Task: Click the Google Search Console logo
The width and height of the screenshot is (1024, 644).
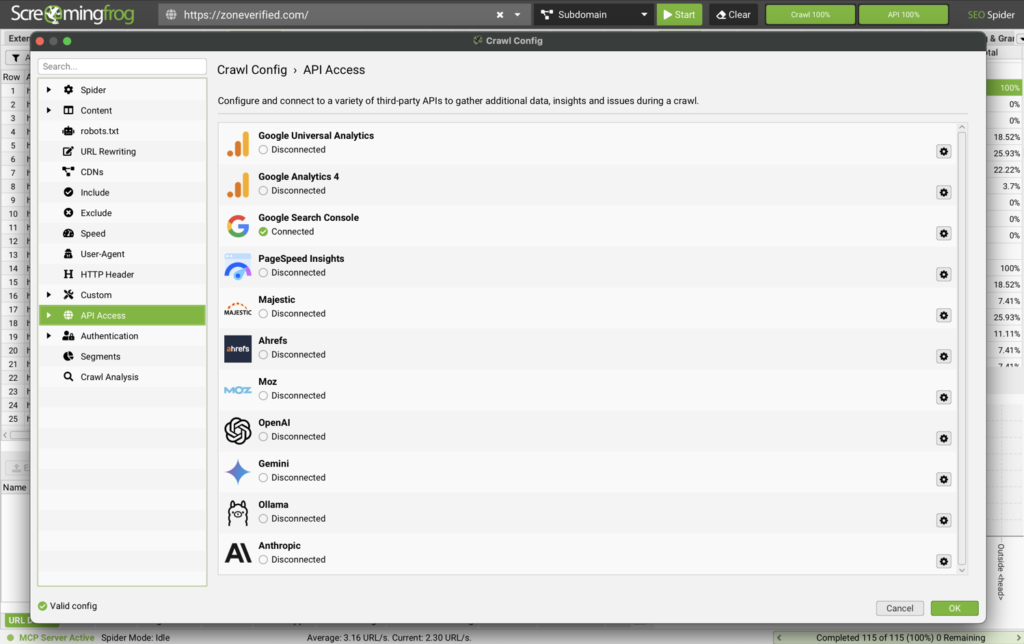Action: point(238,226)
